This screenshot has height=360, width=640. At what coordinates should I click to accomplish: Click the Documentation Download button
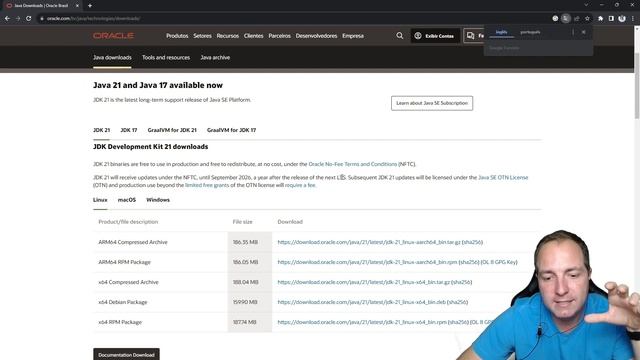click(x=126, y=355)
